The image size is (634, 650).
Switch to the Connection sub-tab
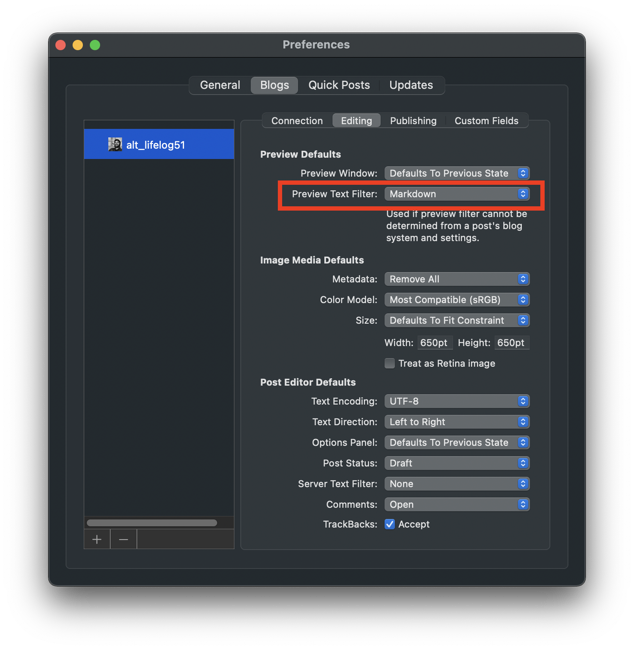(x=297, y=121)
